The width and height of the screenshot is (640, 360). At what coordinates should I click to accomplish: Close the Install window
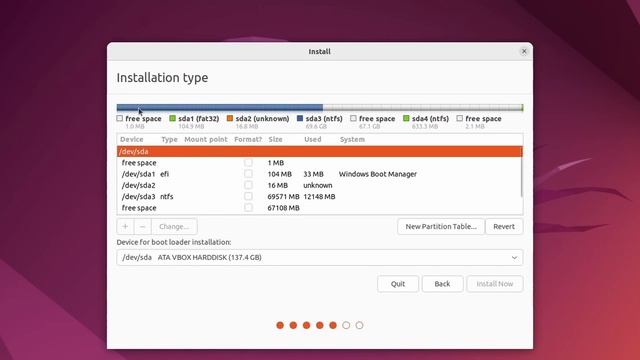[524, 51]
